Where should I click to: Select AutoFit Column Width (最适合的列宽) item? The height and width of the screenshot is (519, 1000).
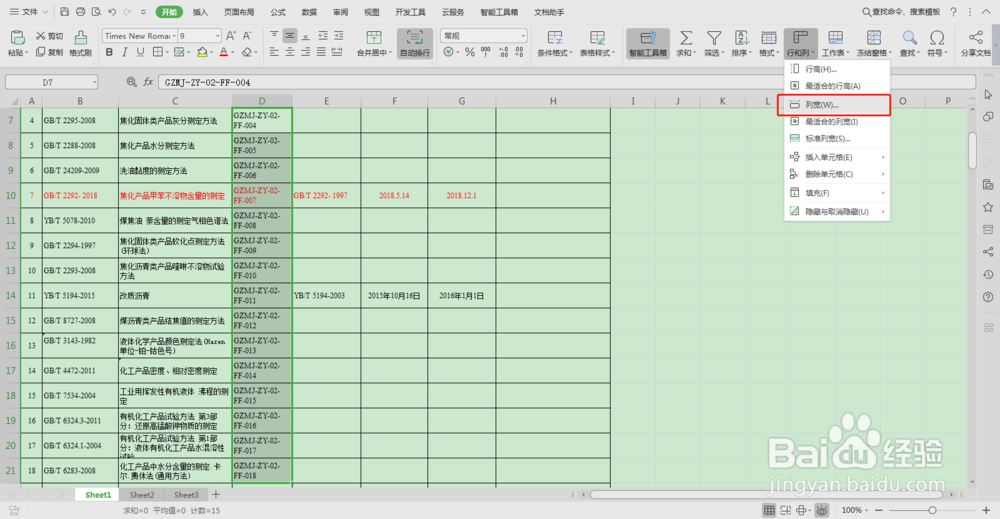pos(837,122)
